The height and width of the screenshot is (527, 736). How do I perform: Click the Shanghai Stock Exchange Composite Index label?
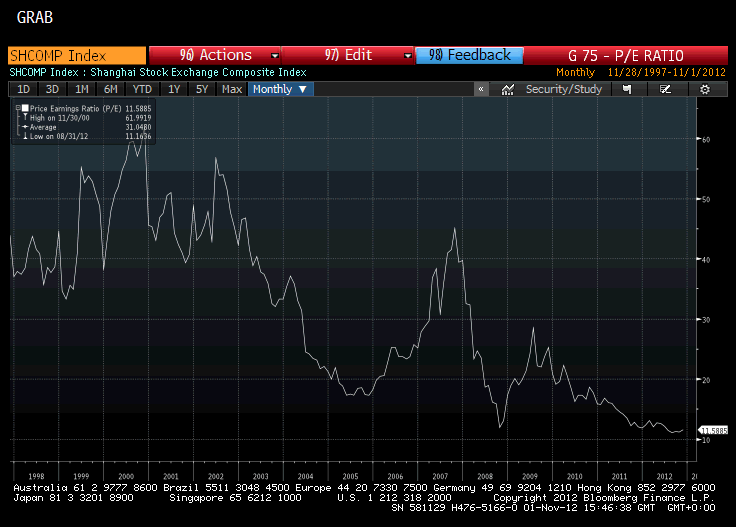click(x=198, y=72)
